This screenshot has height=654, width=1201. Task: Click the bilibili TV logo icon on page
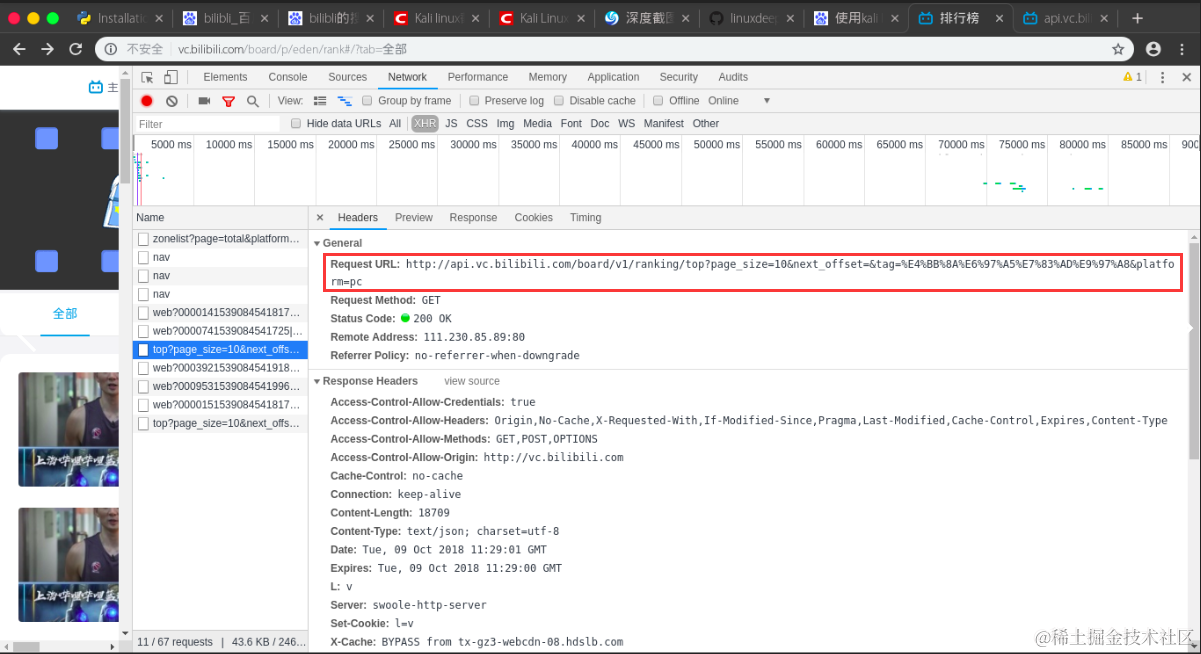click(x=96, y=87)
